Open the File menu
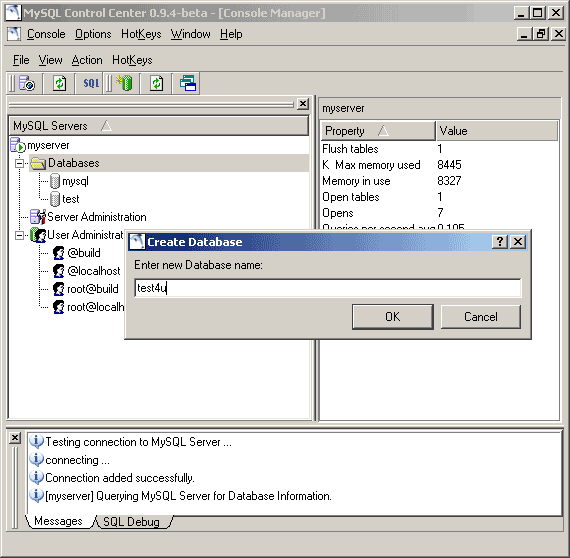Screen dimensions: 570x558 (21, 60)
